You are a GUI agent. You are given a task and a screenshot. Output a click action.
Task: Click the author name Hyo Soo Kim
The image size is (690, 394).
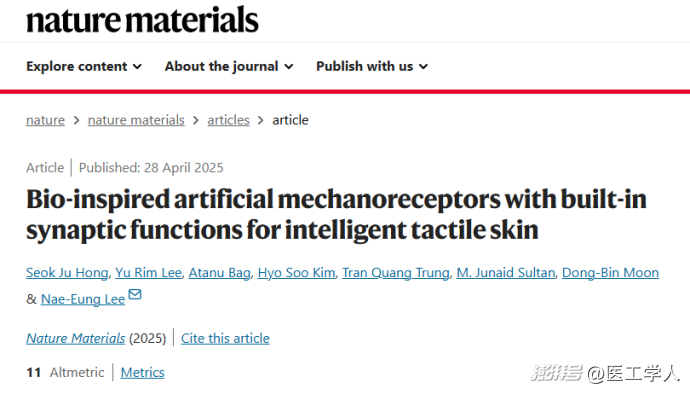[296, 272]
